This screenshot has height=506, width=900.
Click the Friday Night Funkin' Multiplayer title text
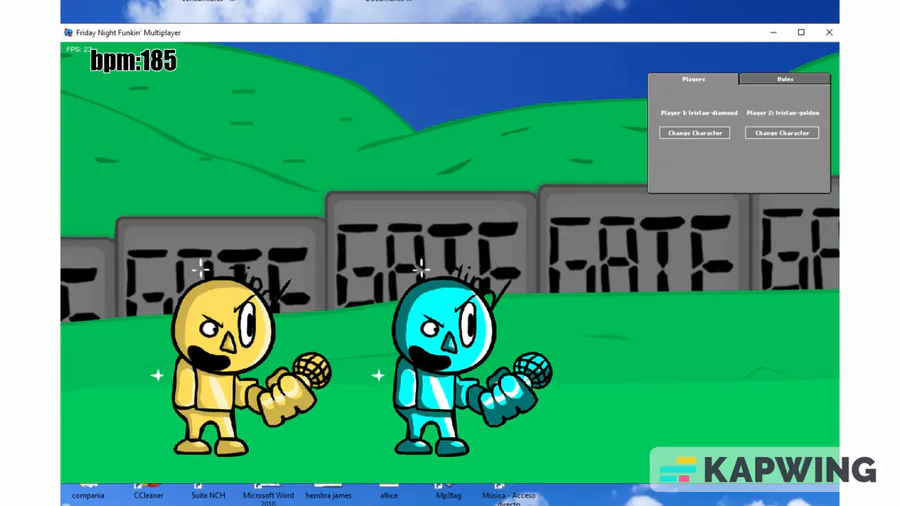(x=129, y=33)
